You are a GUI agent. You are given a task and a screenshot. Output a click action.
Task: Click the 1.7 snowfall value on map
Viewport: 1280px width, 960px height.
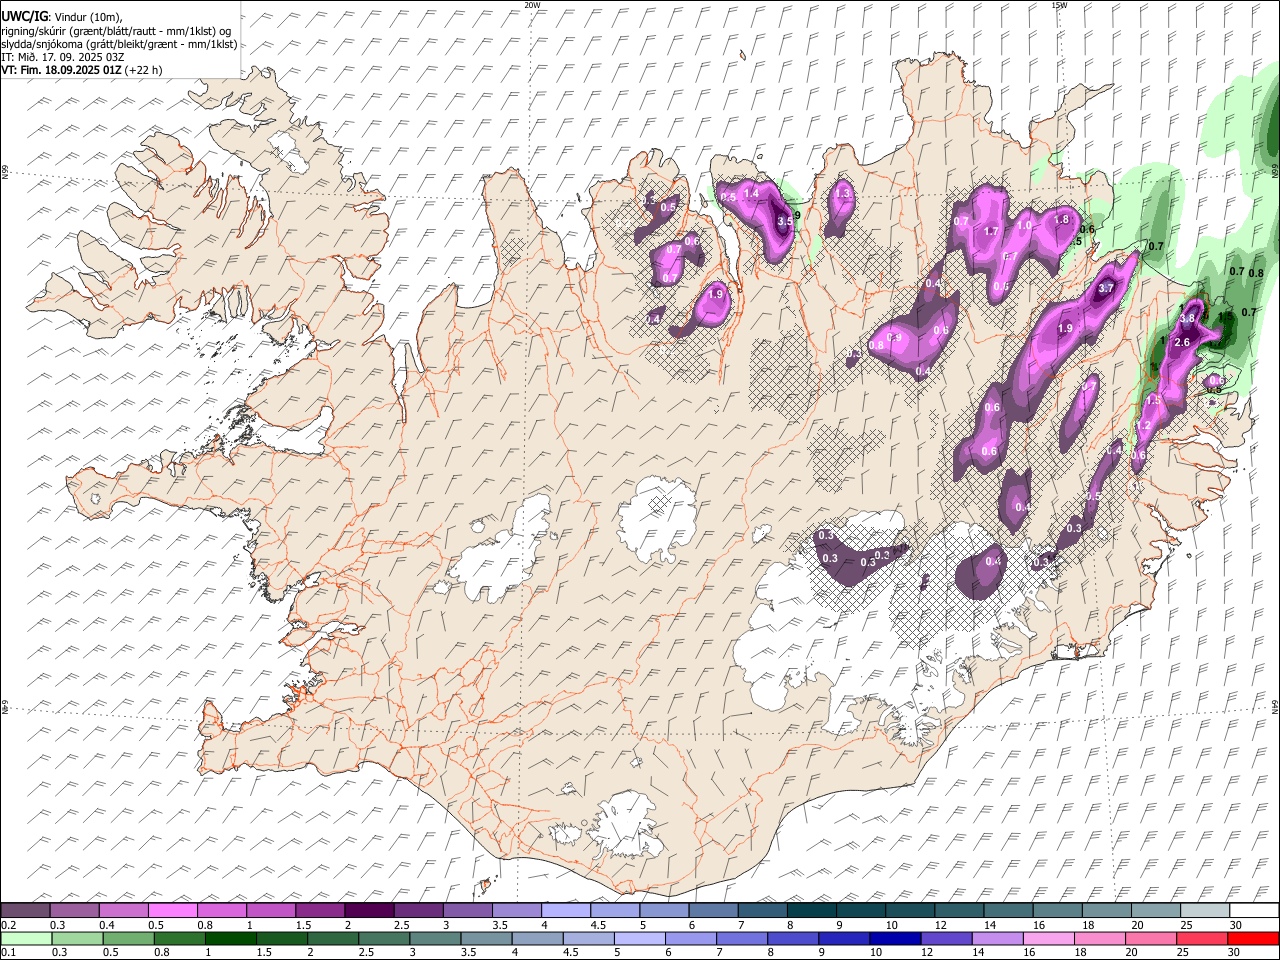point(992,231)
